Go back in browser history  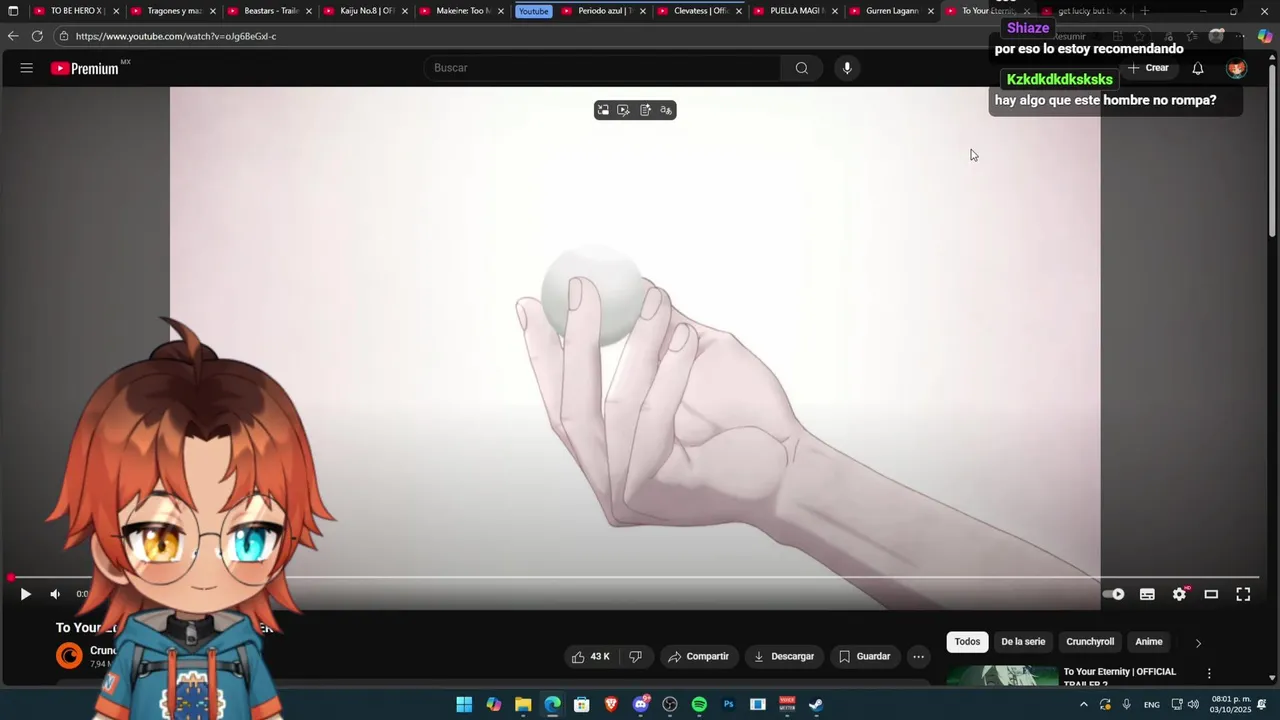click(x=12, y=36)
